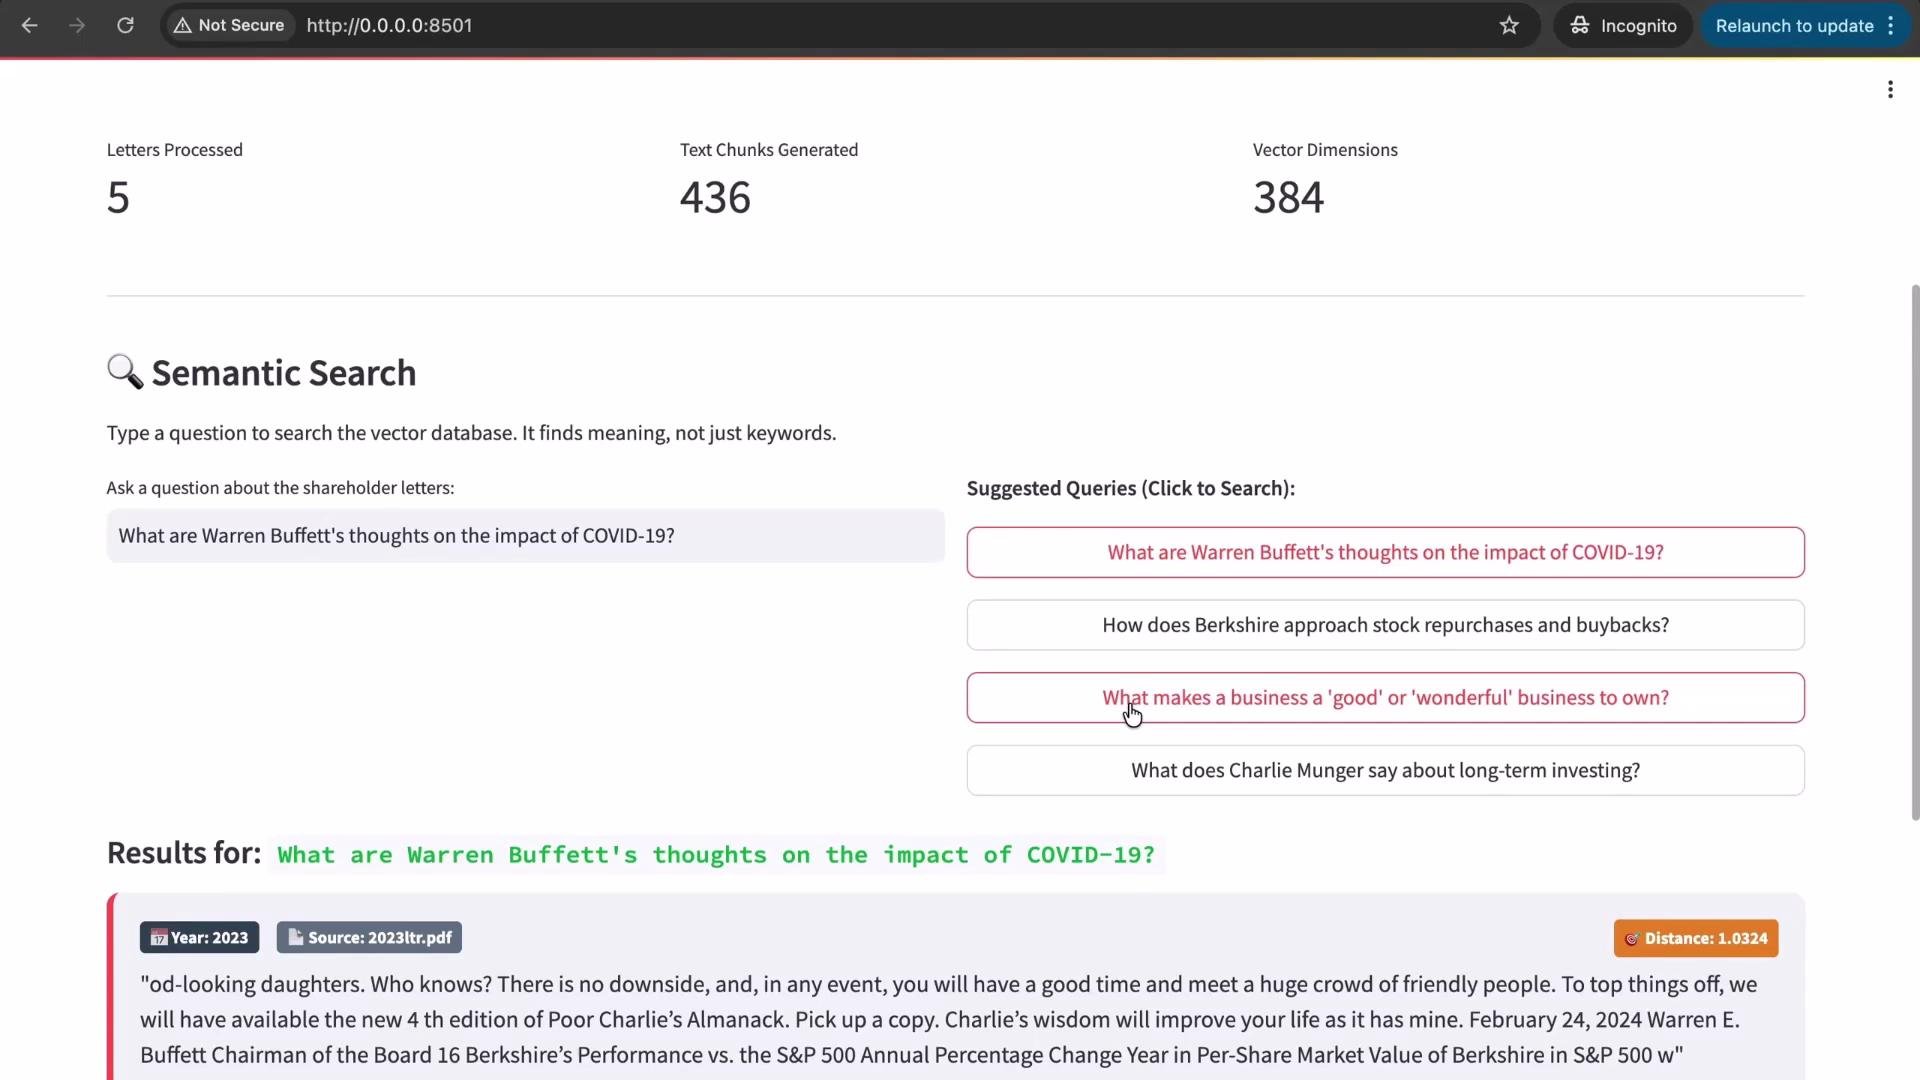Search stock repurchases and buybacks query
The image size is (1920, 1080).
click(x=1385, y=625)
